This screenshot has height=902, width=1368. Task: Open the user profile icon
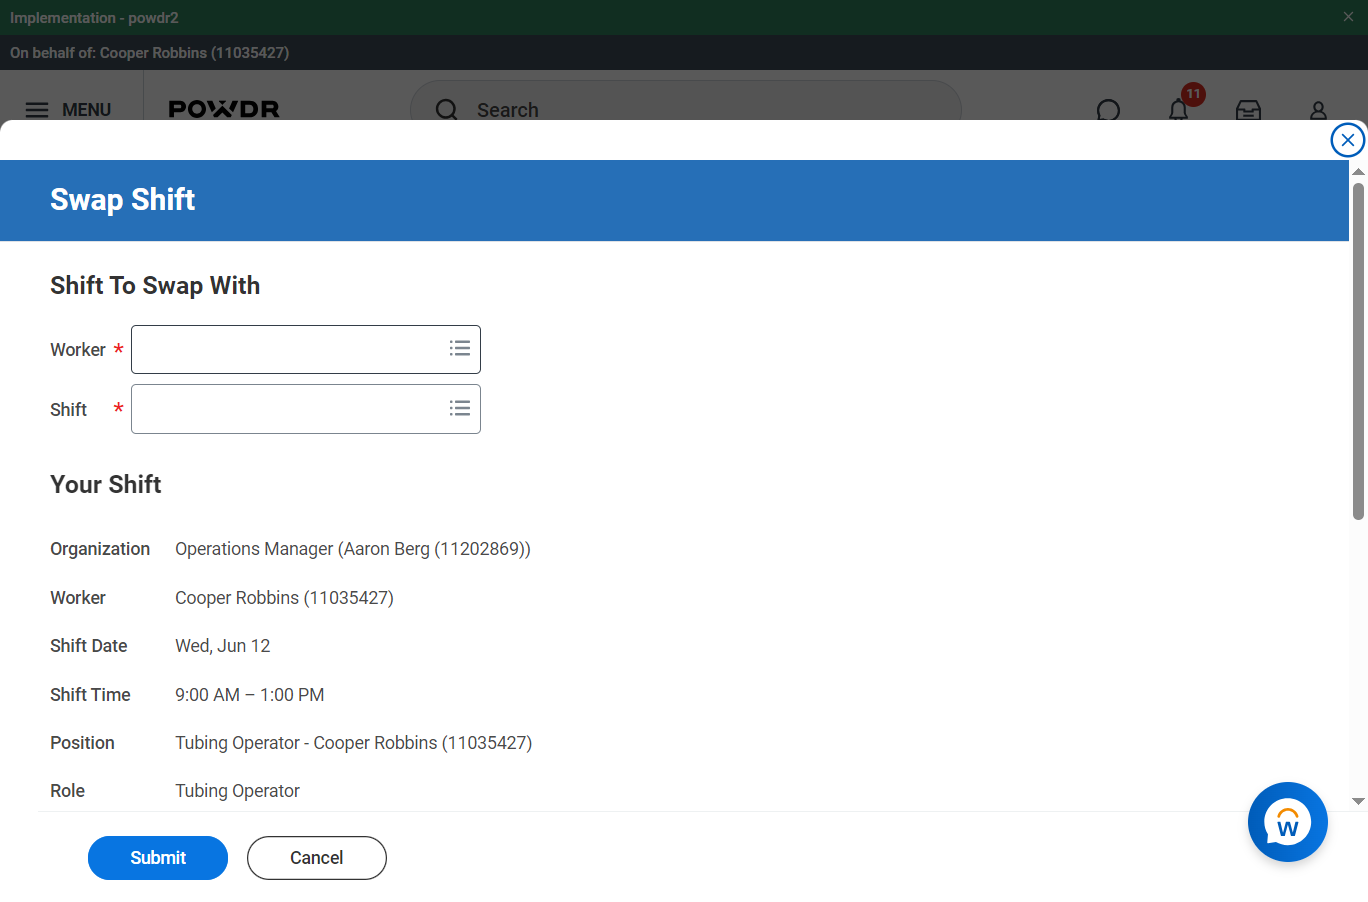tap(1318, 110)
